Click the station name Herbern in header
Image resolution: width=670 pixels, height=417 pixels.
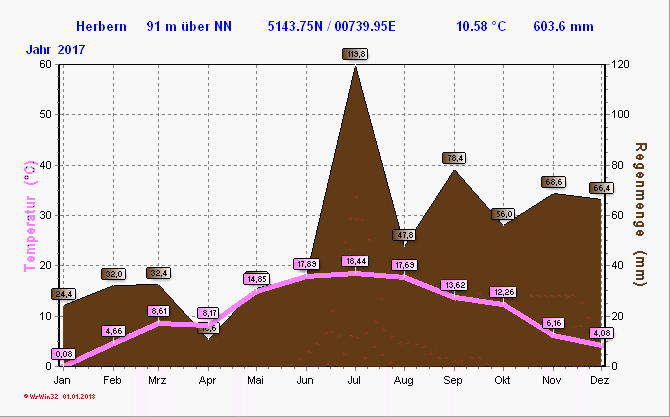click(x=101, y=26)
